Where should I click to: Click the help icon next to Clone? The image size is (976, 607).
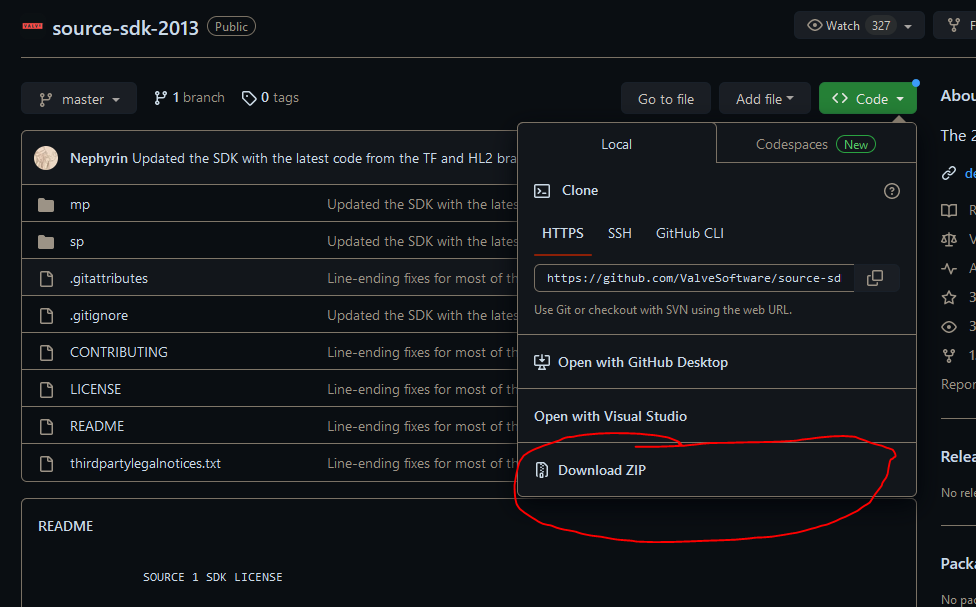tap(892, 191)
